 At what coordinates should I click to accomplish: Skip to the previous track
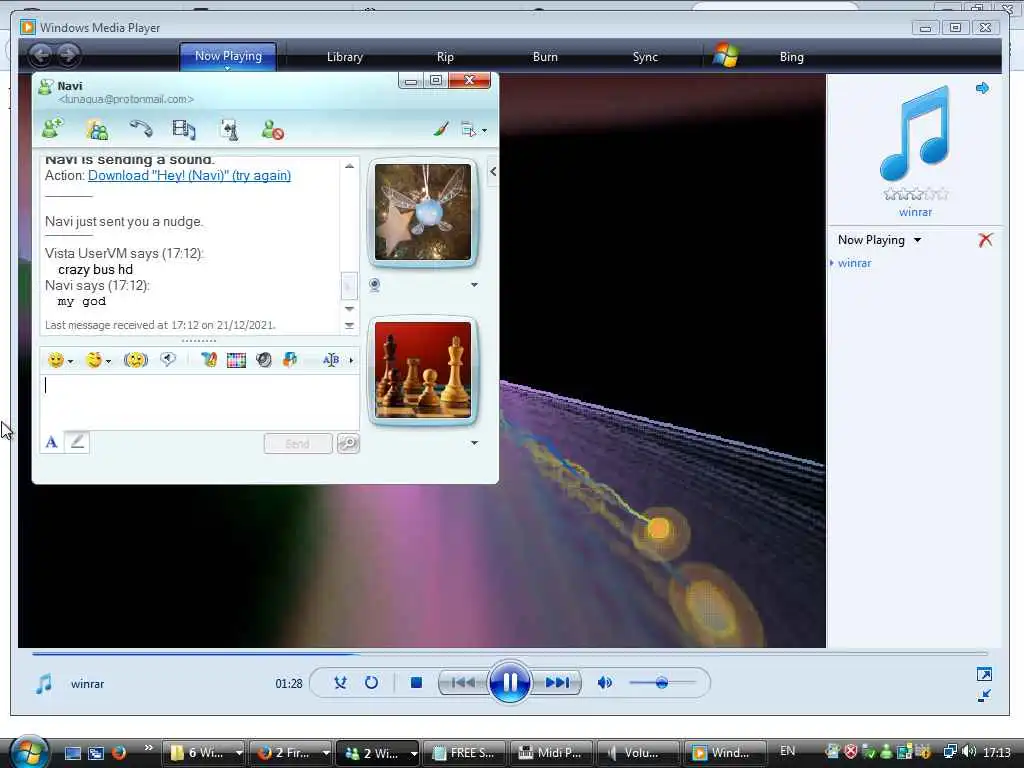click(463, 682)
